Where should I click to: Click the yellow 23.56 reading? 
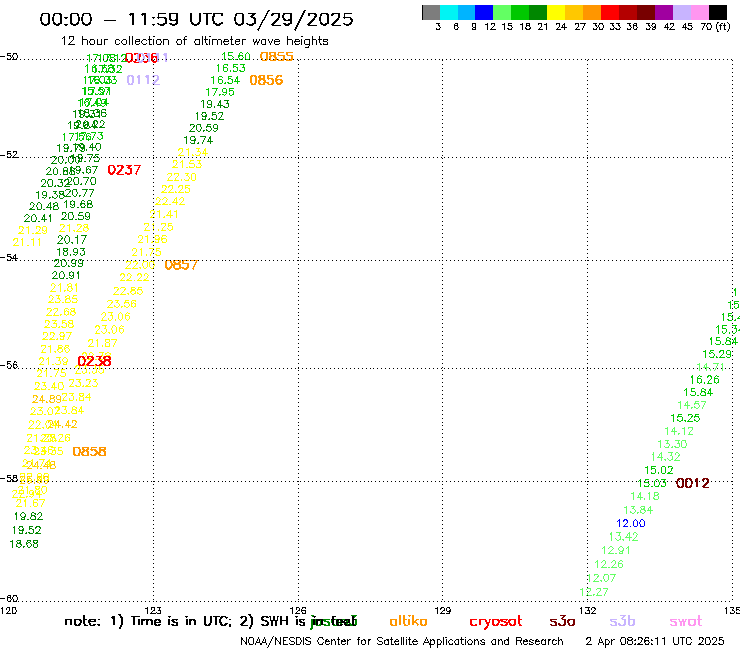122,304
